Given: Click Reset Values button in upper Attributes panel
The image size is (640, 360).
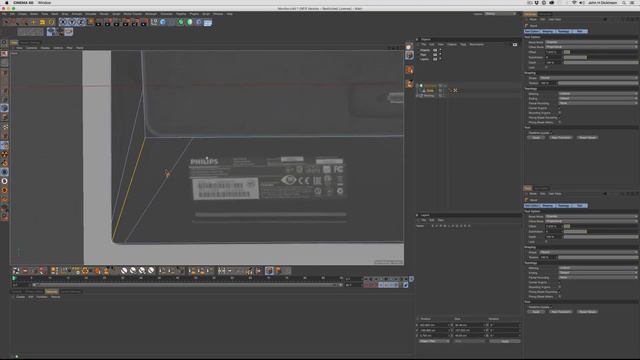Looking at the screenshot, I should coord(587,138).
